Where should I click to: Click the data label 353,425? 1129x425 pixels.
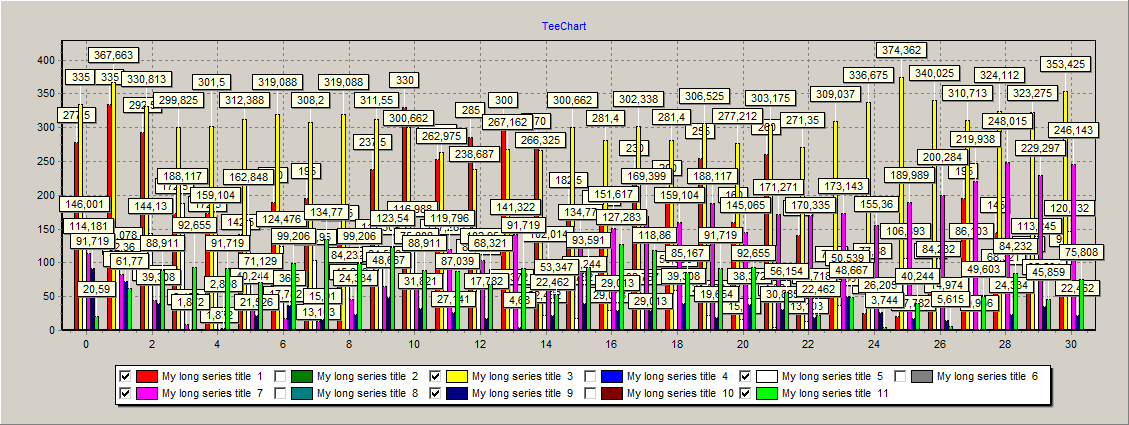1065,64
